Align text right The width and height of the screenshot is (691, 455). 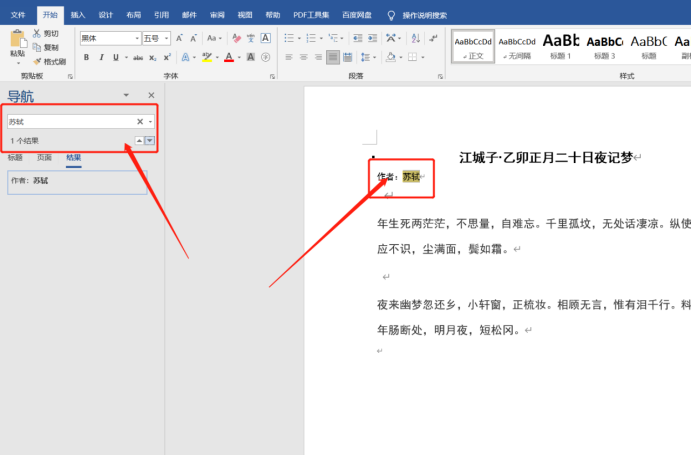318,57
